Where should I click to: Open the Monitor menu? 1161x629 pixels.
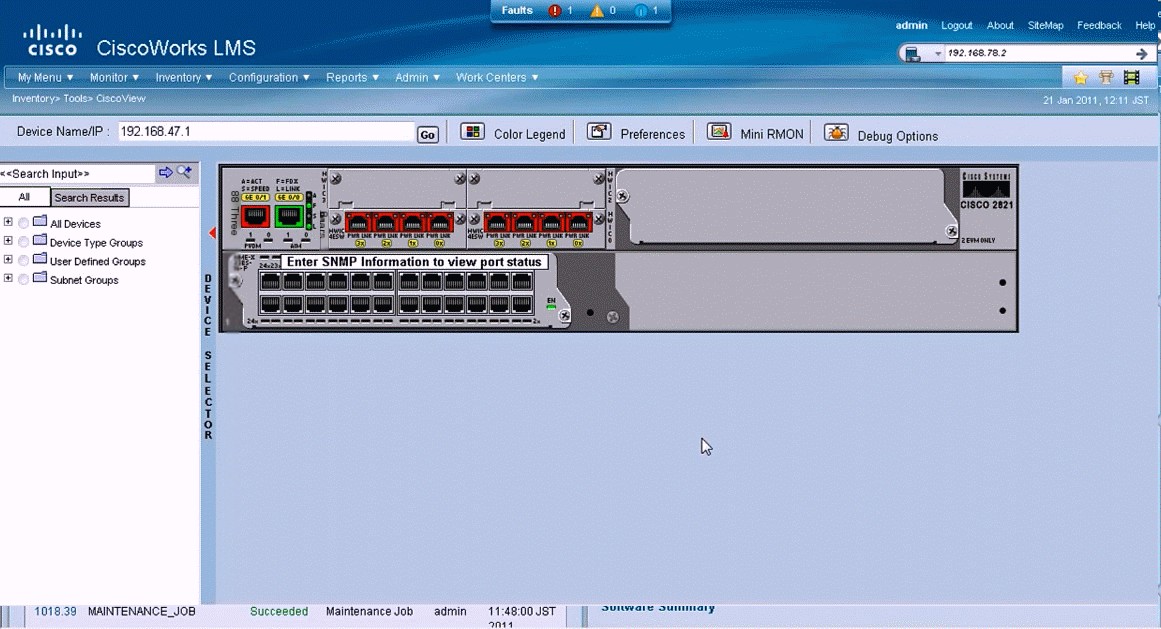[x=114, y=77]
